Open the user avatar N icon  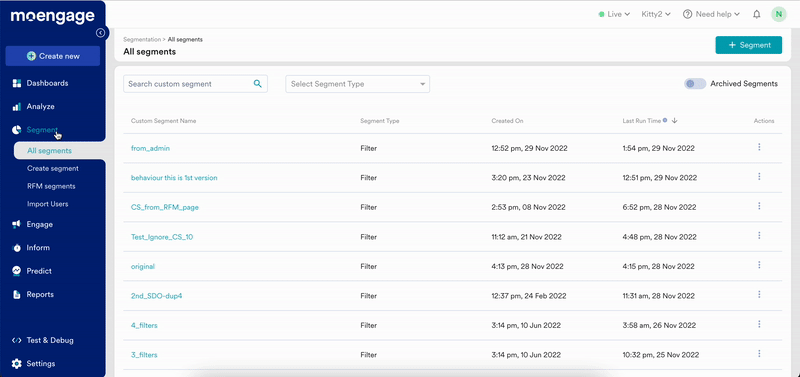tap(779, 14)
